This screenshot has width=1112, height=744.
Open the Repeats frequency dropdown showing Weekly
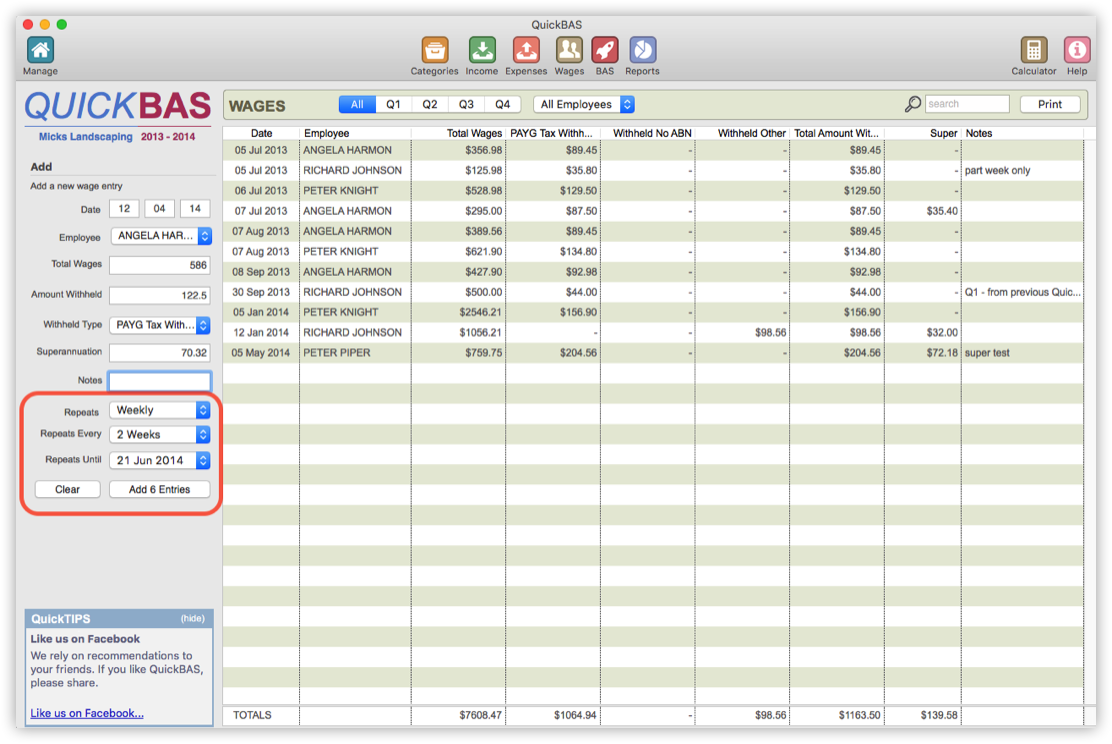coord(159,410)
